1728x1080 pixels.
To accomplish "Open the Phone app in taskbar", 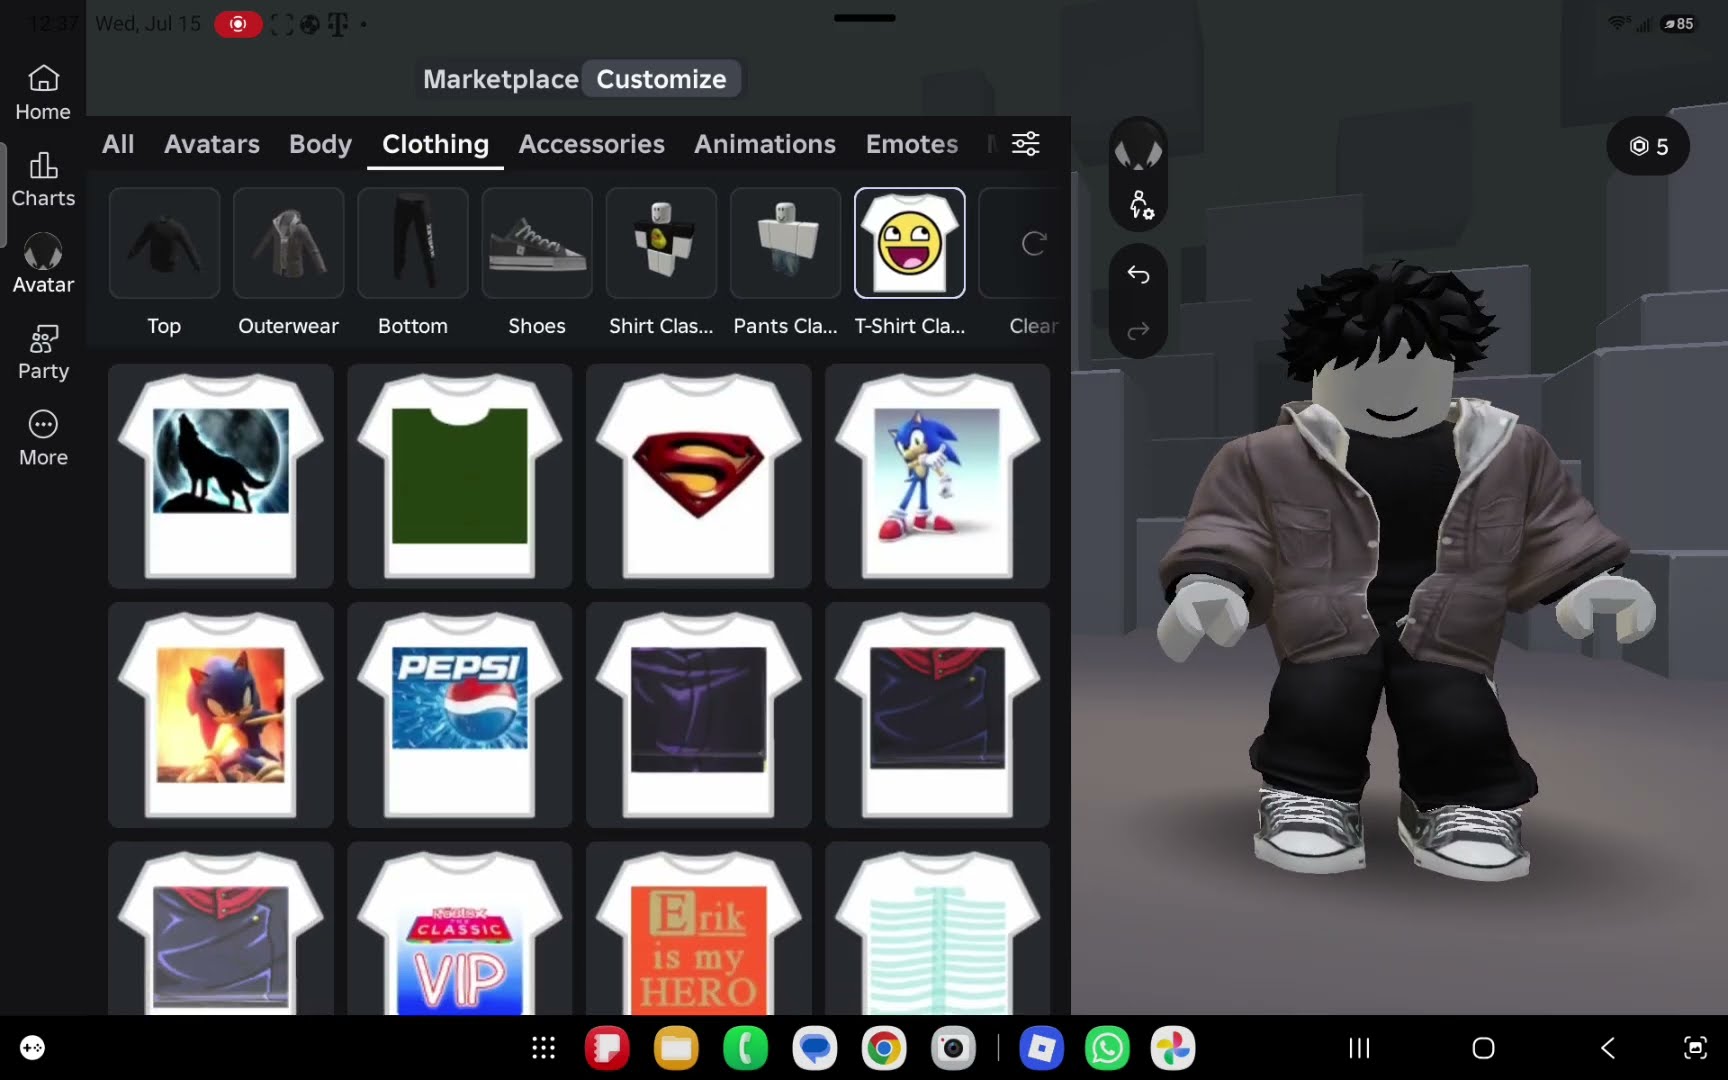I will (745, 1048).
